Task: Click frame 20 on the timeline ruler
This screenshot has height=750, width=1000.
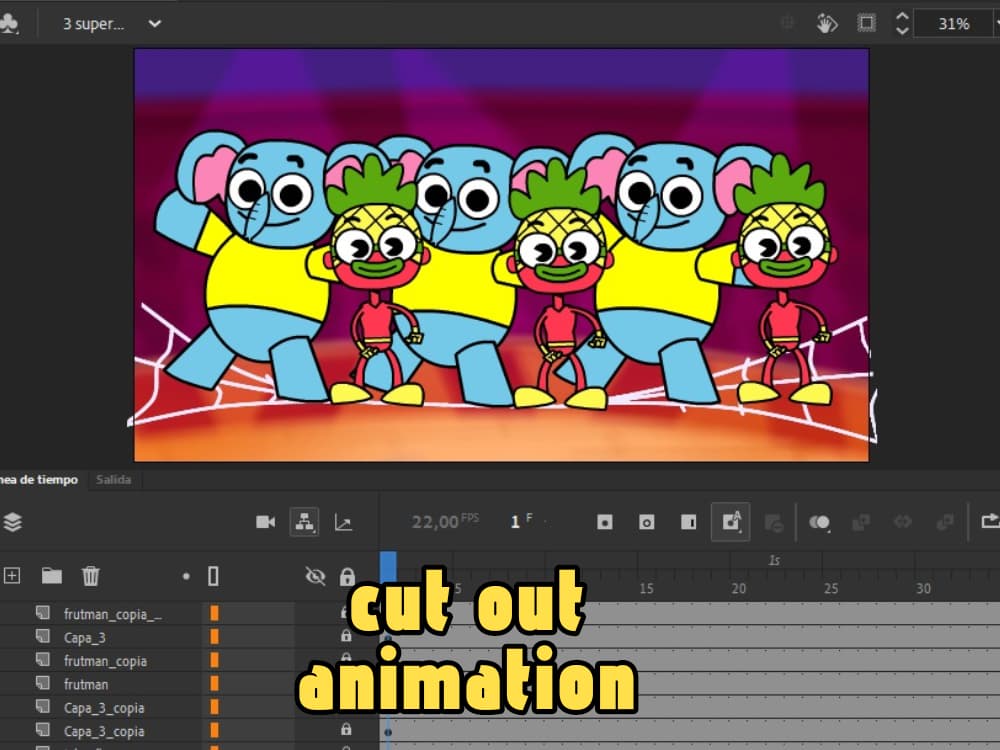Action: (x=739, y=588)
